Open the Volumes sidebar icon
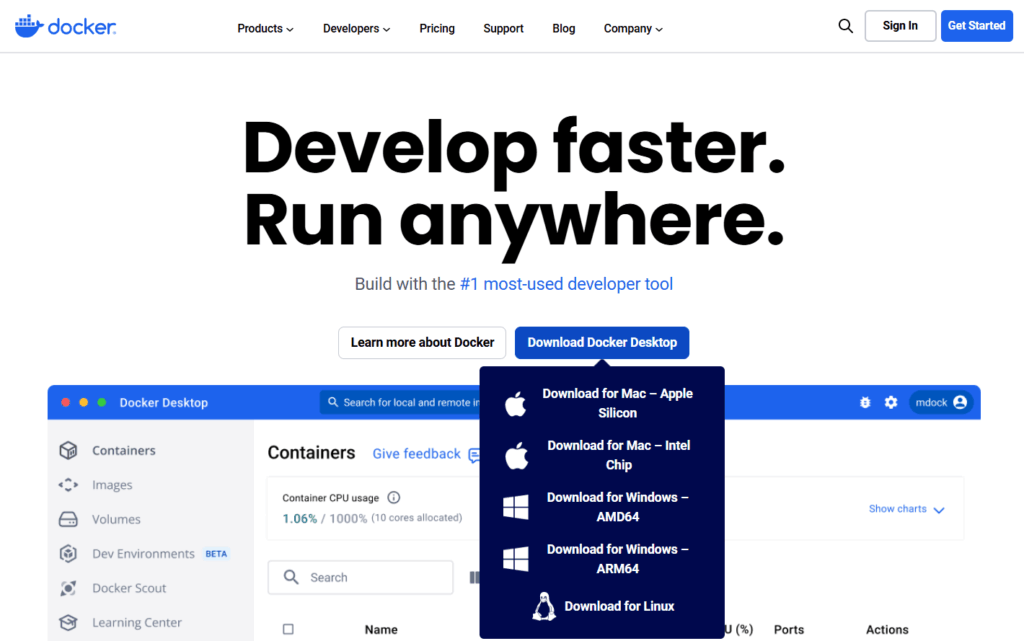1024x641 pixels. point(68,520)
